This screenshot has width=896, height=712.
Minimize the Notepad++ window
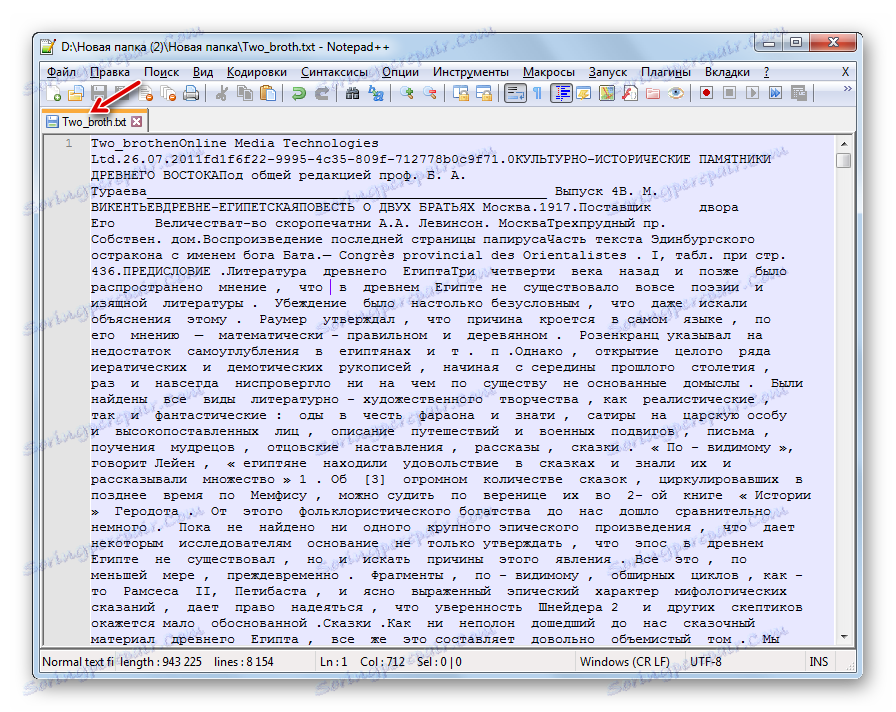click(769, 43)
